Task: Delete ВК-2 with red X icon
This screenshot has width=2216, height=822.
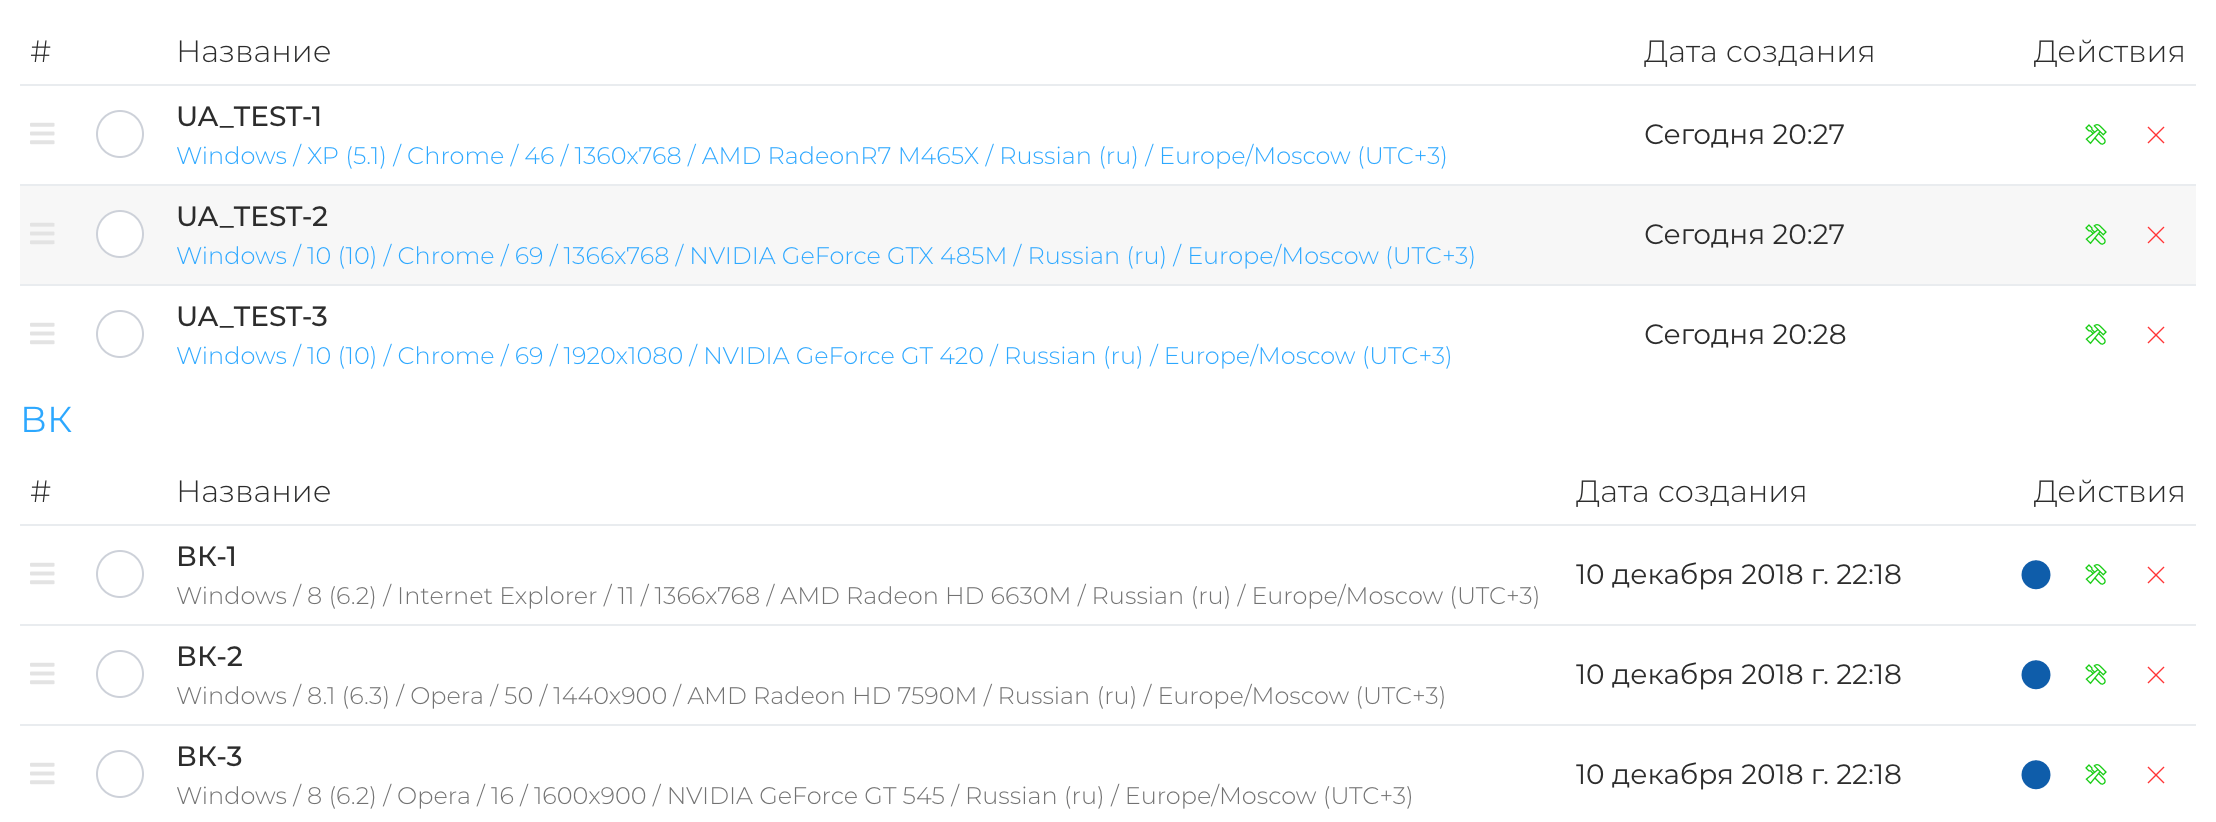Action: point(2156,675)
